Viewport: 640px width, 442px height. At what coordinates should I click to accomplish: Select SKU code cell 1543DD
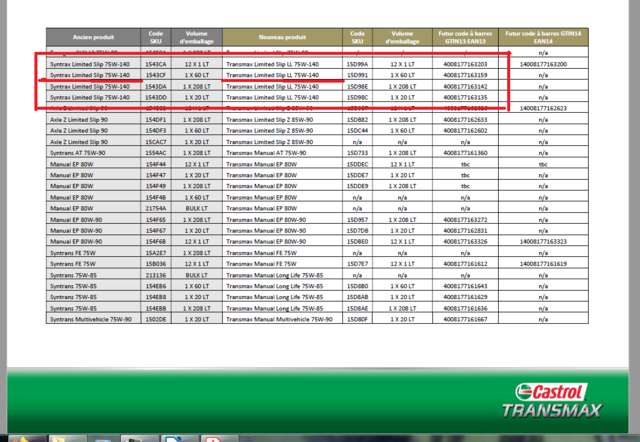pos(156,98)
